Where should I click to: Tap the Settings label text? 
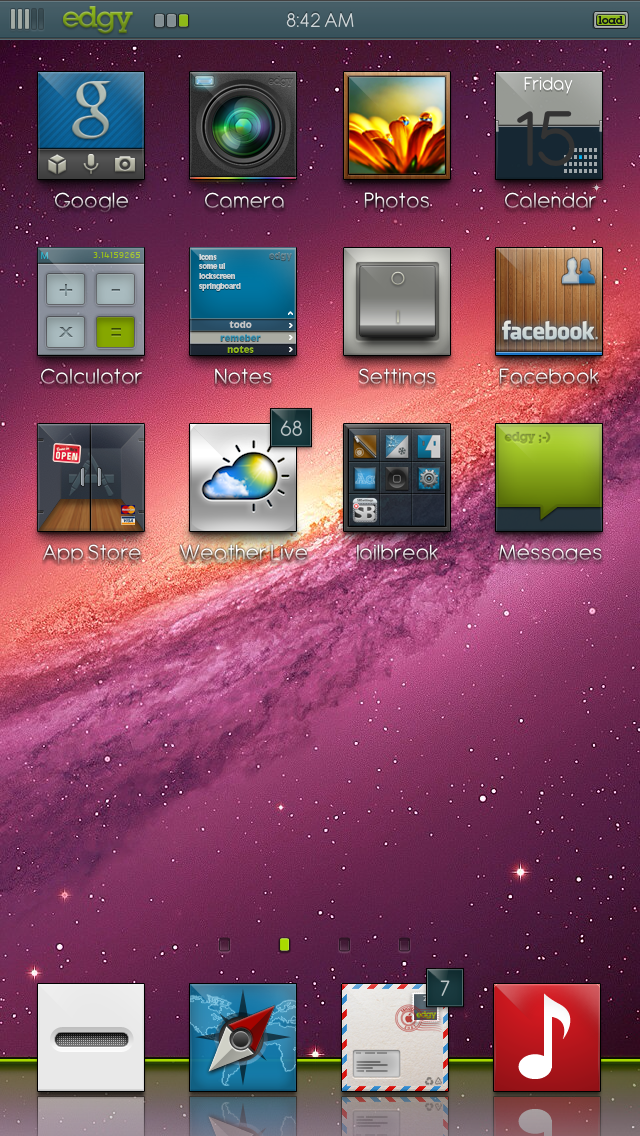point(397,377)
